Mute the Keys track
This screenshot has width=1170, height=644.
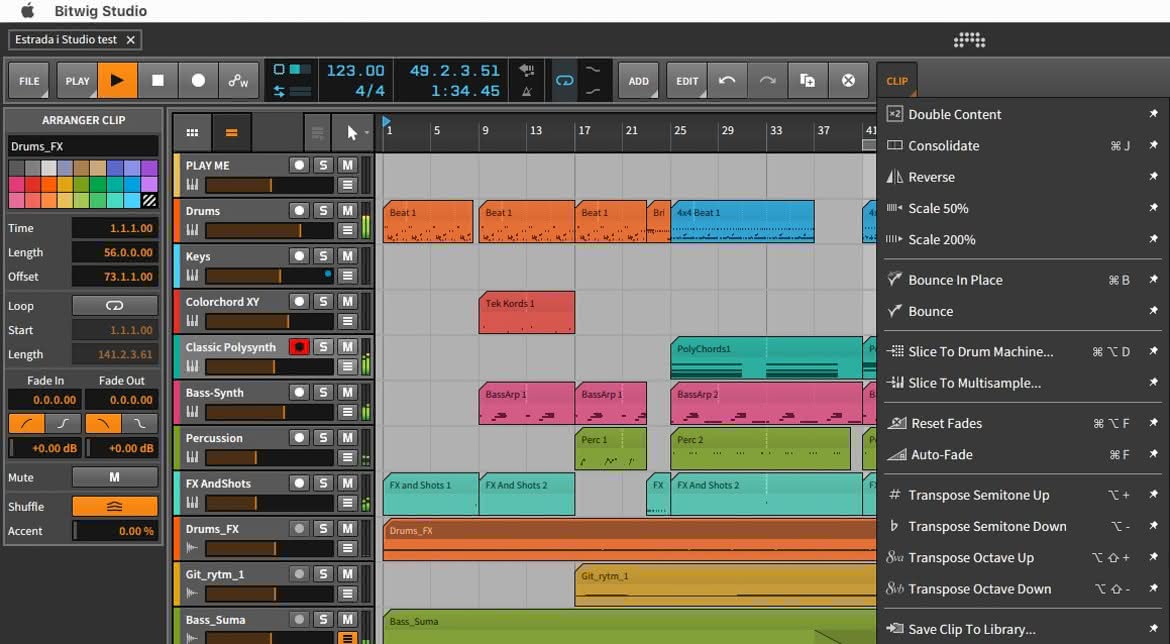pos(347,256)
